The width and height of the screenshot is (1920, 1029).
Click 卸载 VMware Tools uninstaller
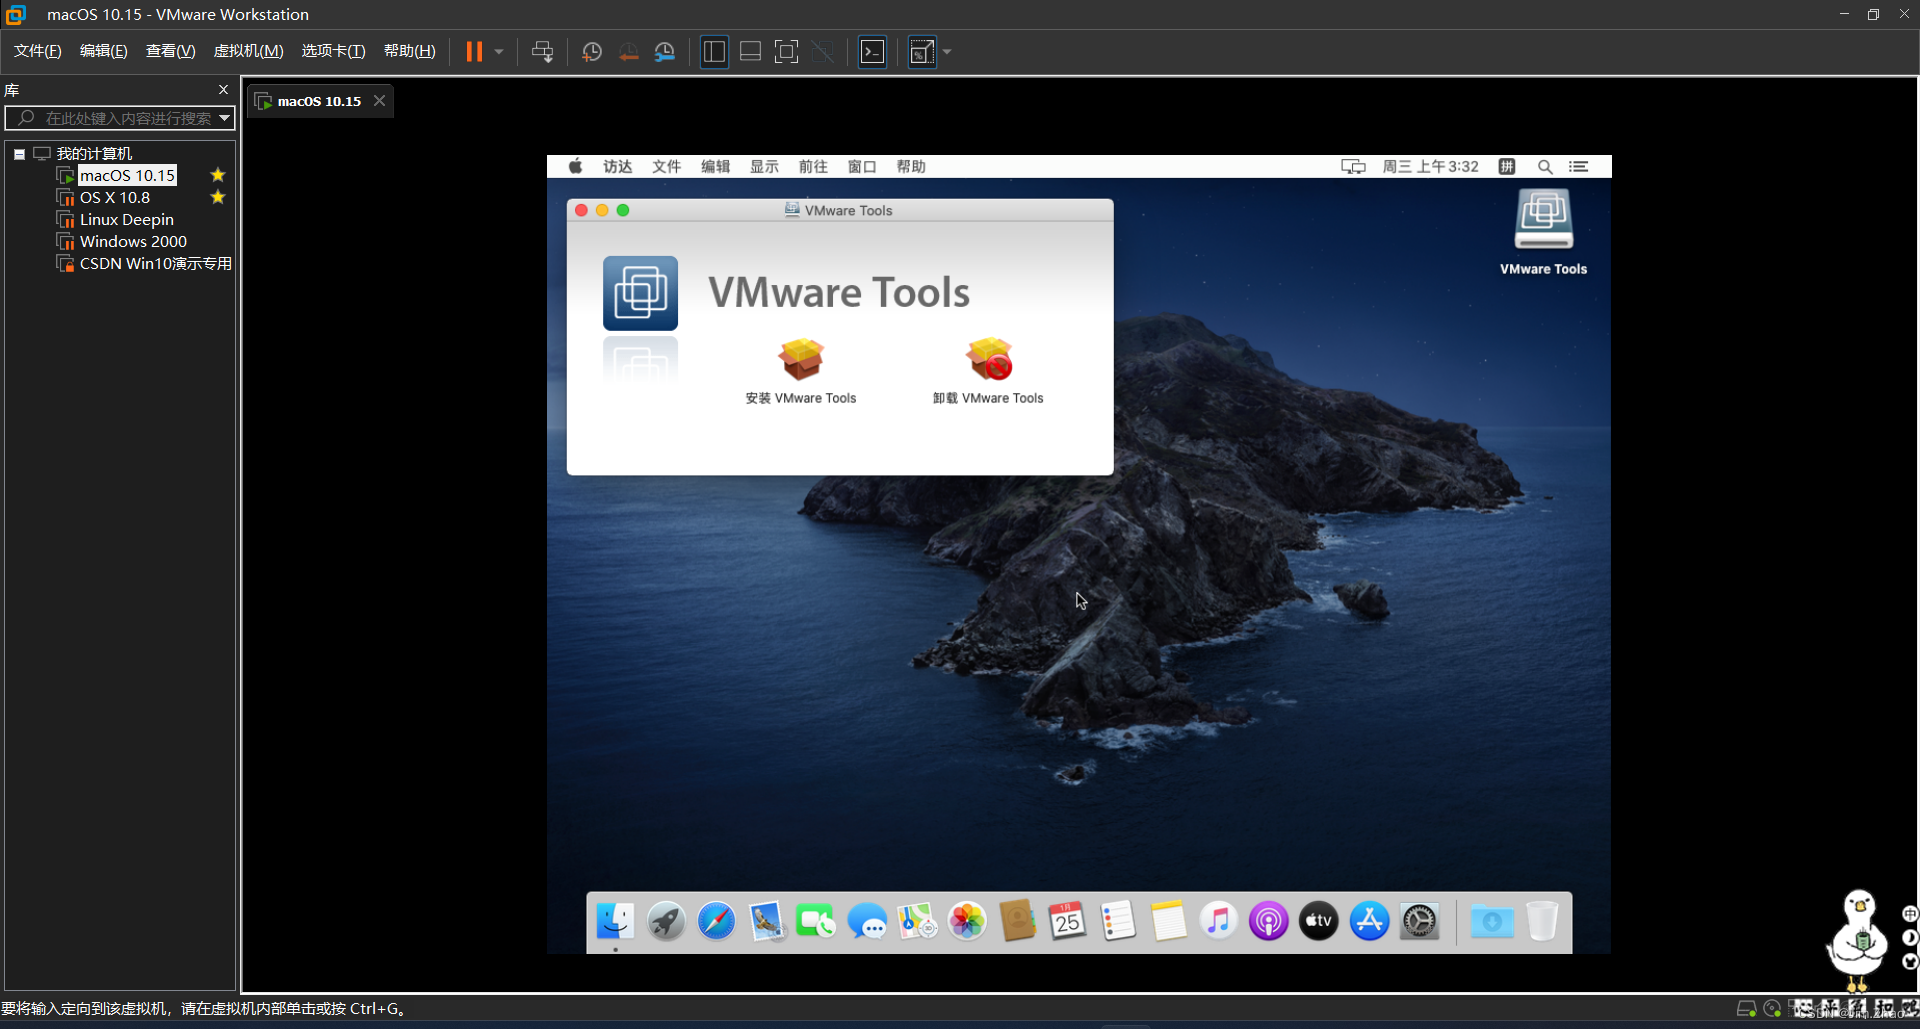point(988,371)
